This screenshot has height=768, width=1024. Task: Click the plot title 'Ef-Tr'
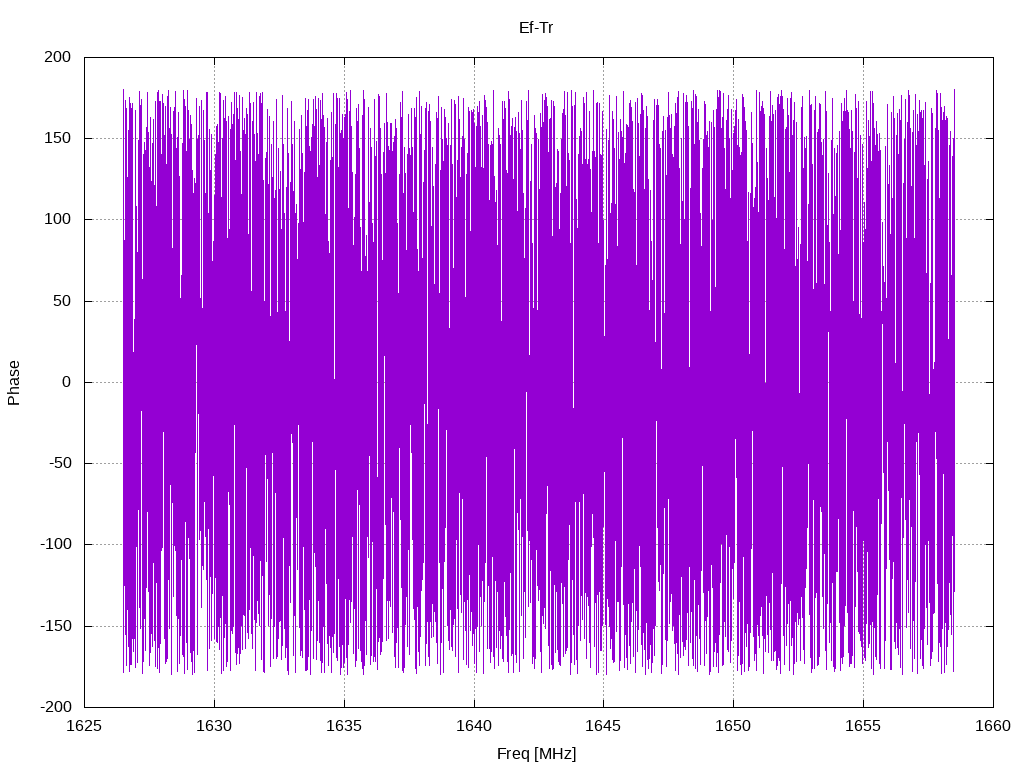(x=536, y=28)
